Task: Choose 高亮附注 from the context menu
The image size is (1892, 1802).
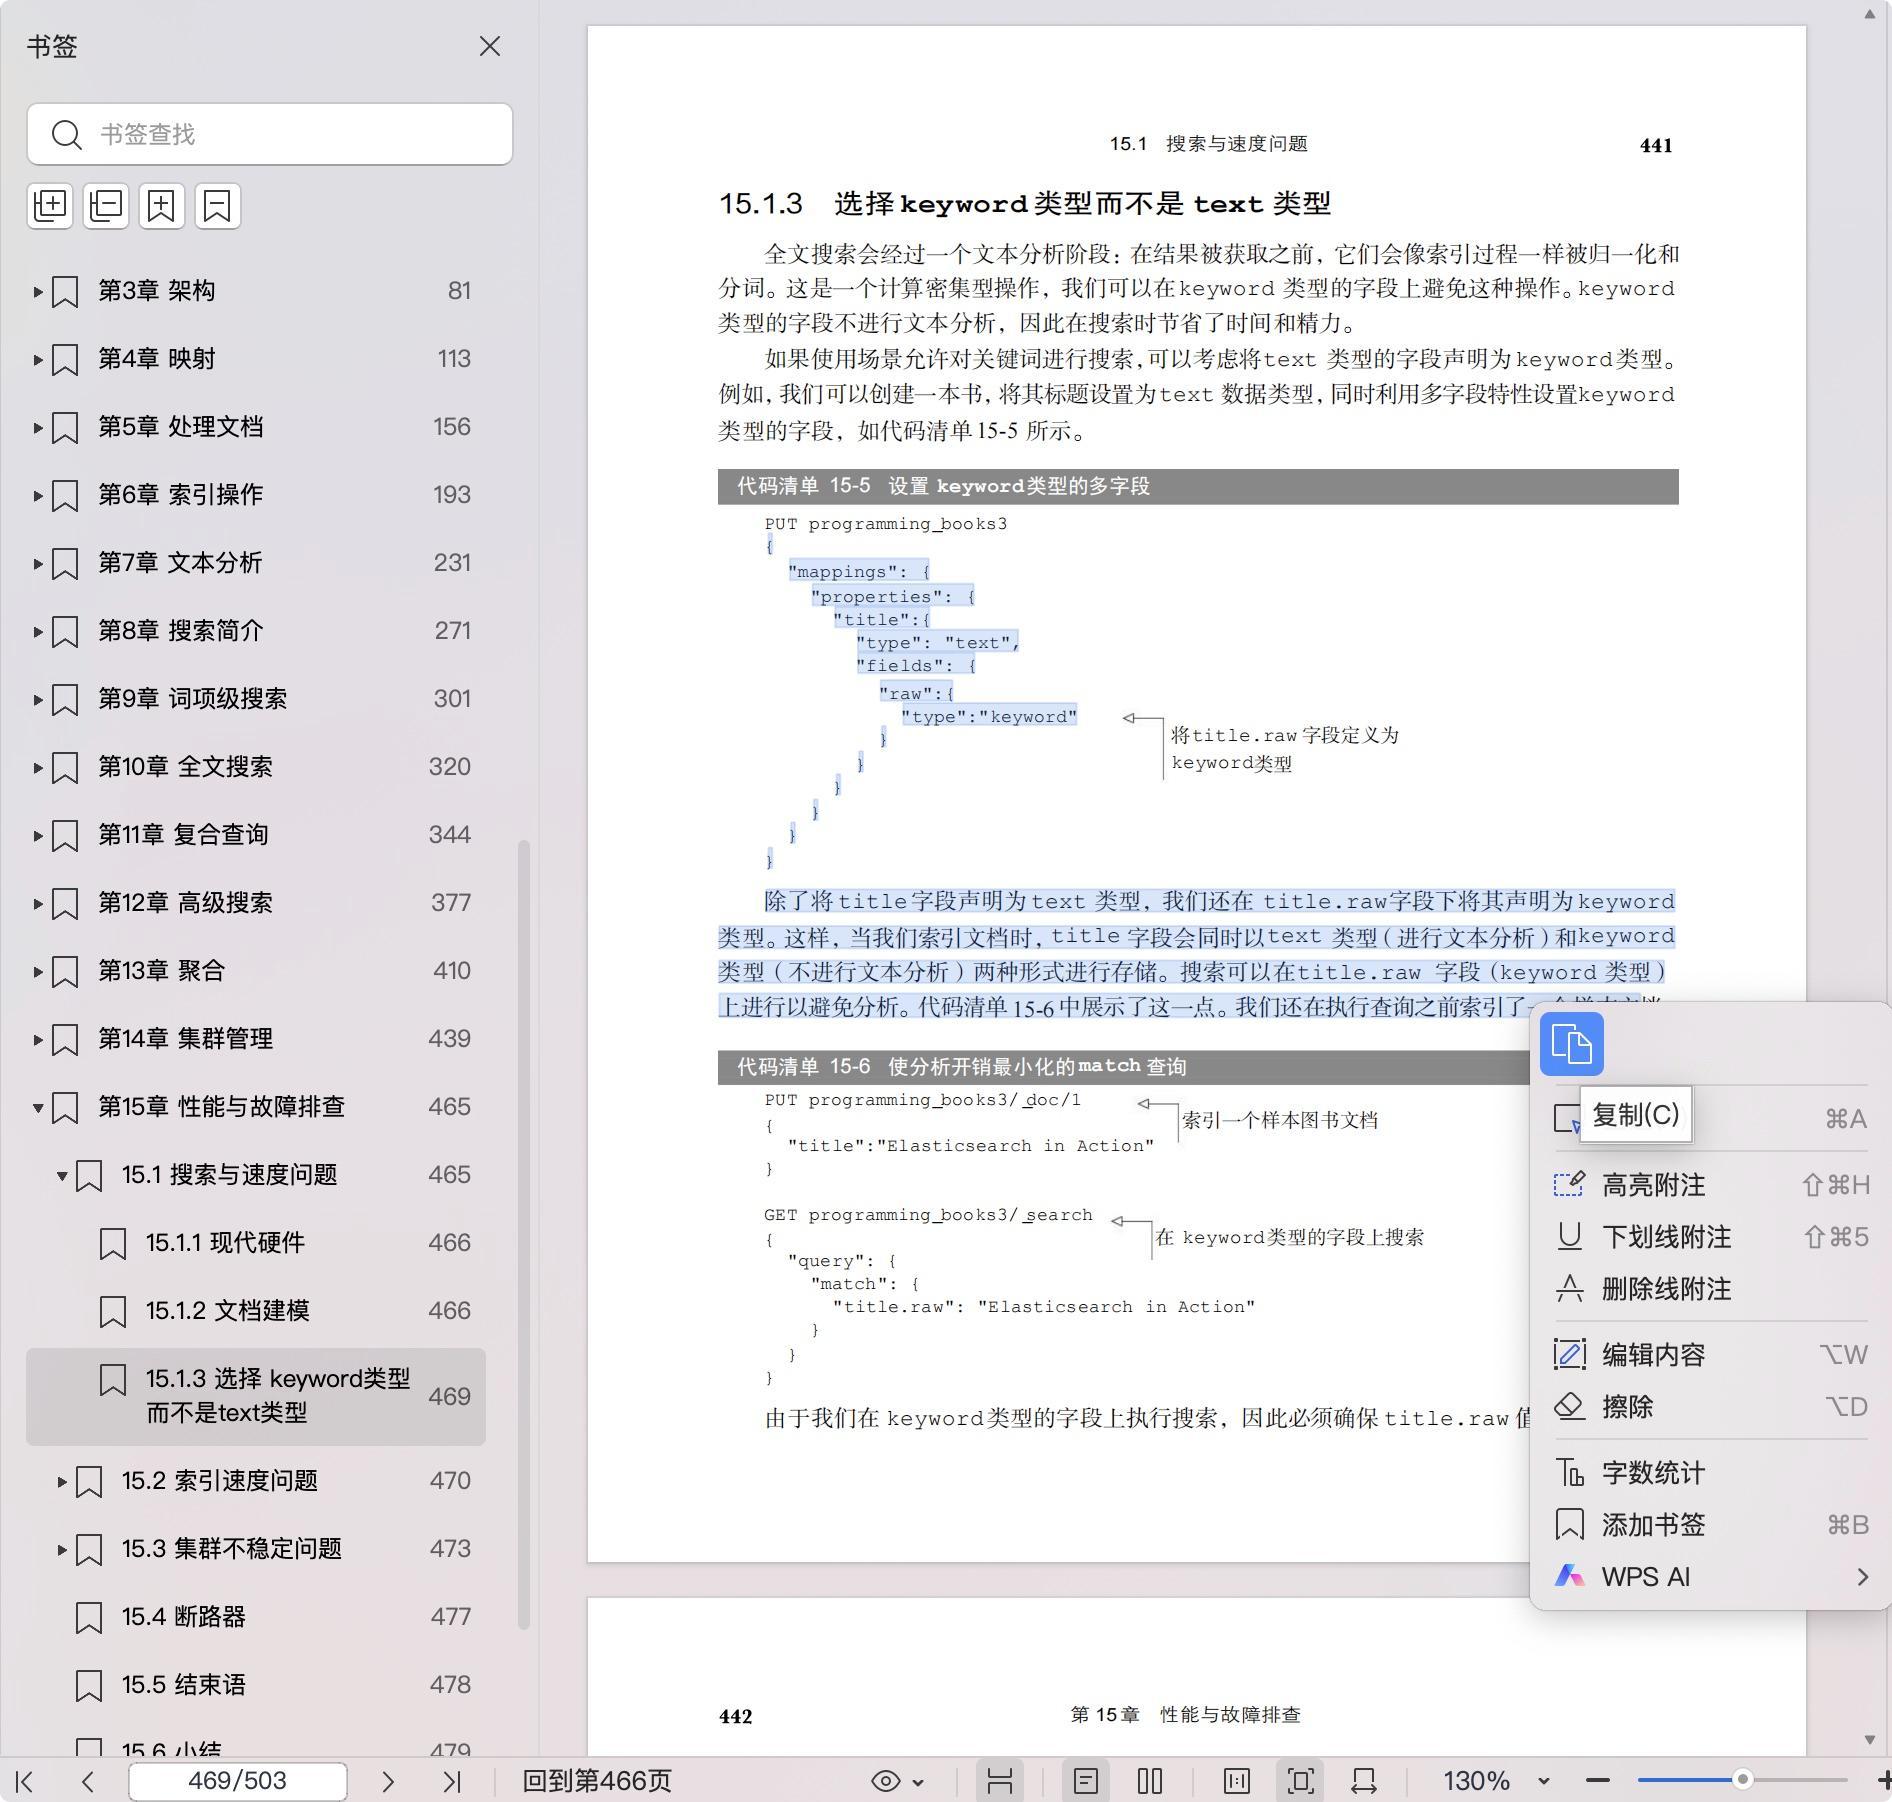Action: (x=1653, y=1185)
